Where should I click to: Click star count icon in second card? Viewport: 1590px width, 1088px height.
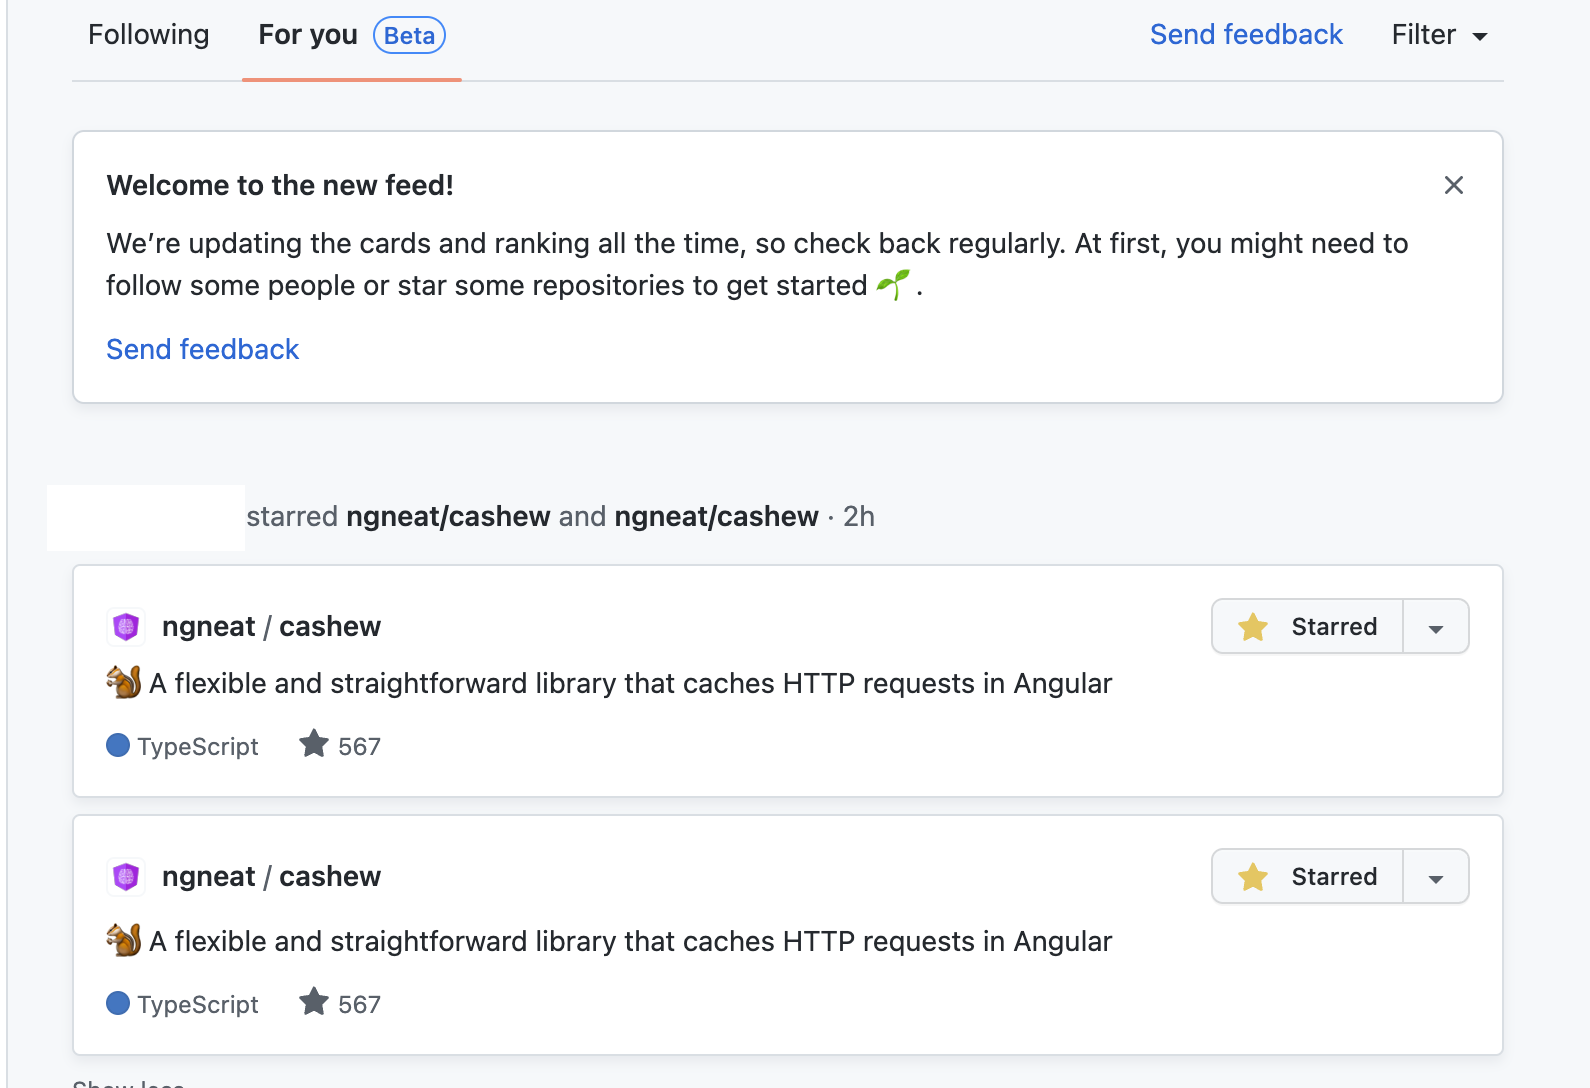coord(314,1002)
